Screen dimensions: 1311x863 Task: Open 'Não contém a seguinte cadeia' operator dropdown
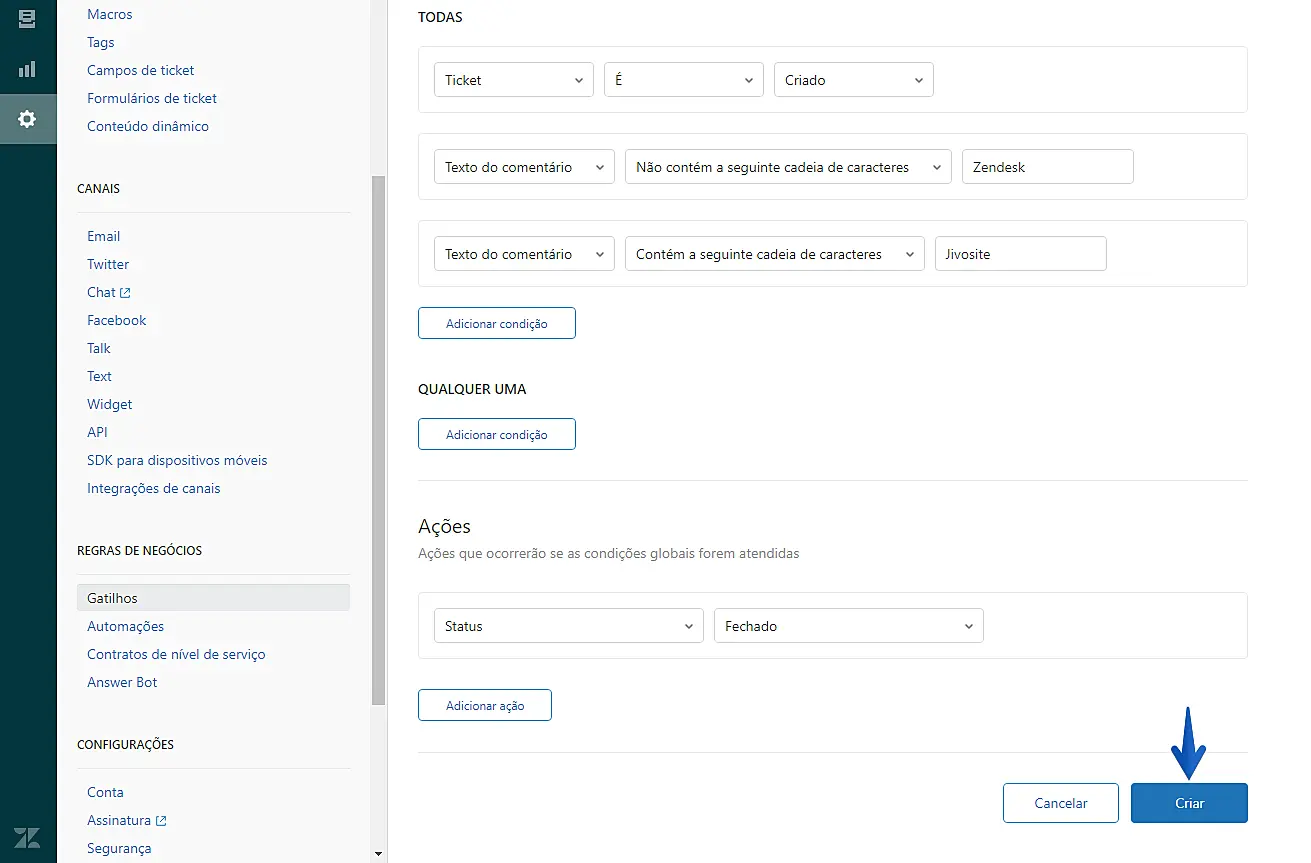click(787, 167)
